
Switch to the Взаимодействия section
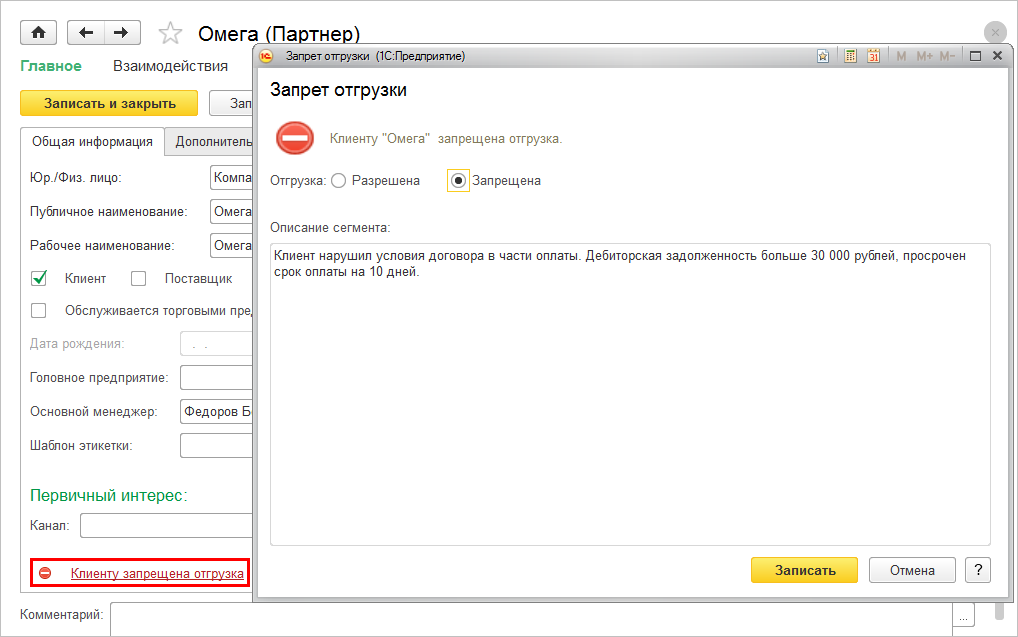(x=170, y=66)
